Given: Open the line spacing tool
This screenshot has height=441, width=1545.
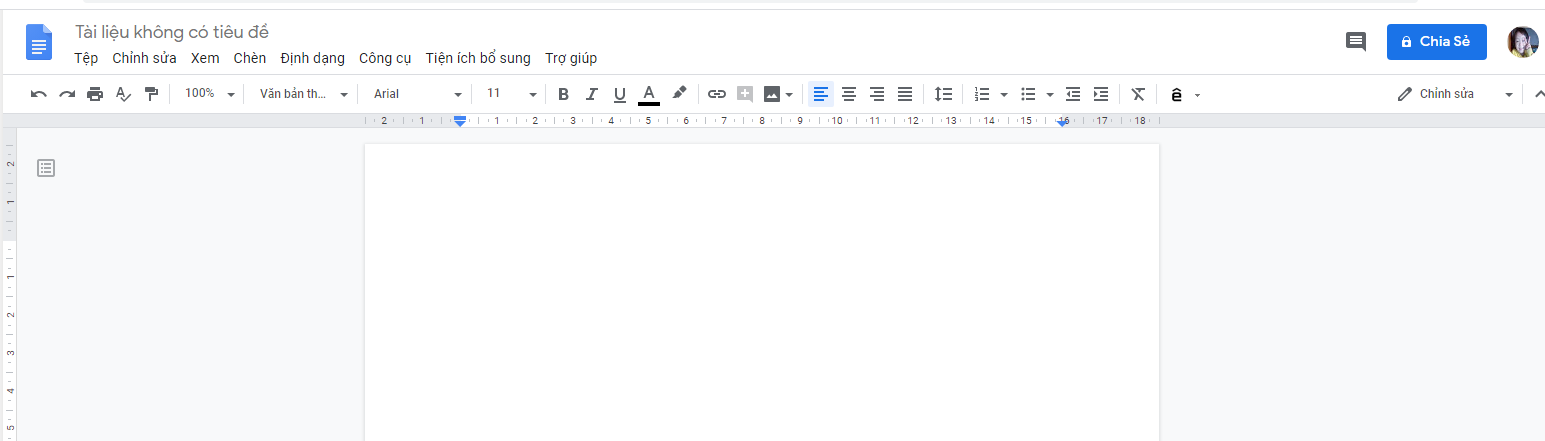Looking at the screenshot, I should click(943, 94).
